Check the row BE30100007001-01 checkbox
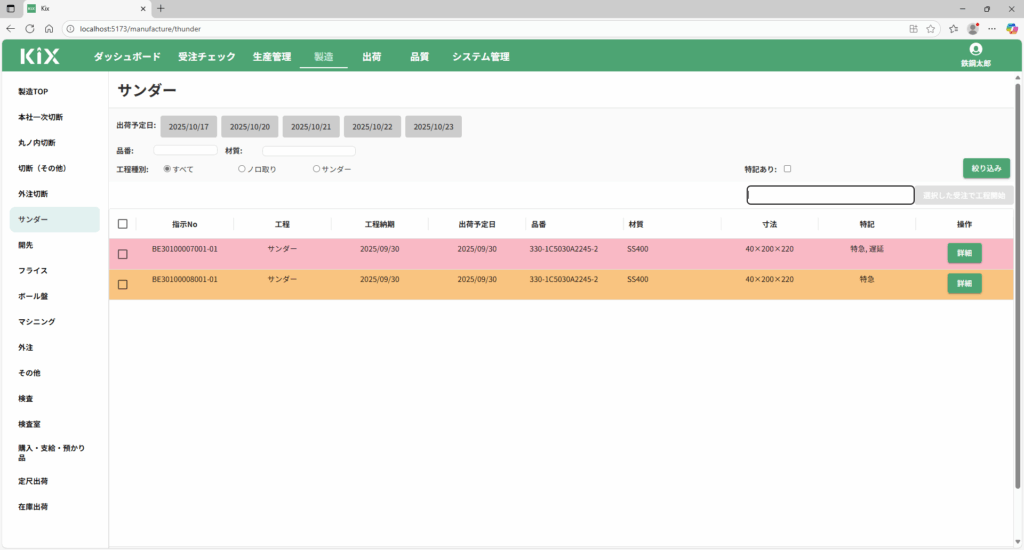Screen dimensions: 1024x550 click(x=123, y=254)
